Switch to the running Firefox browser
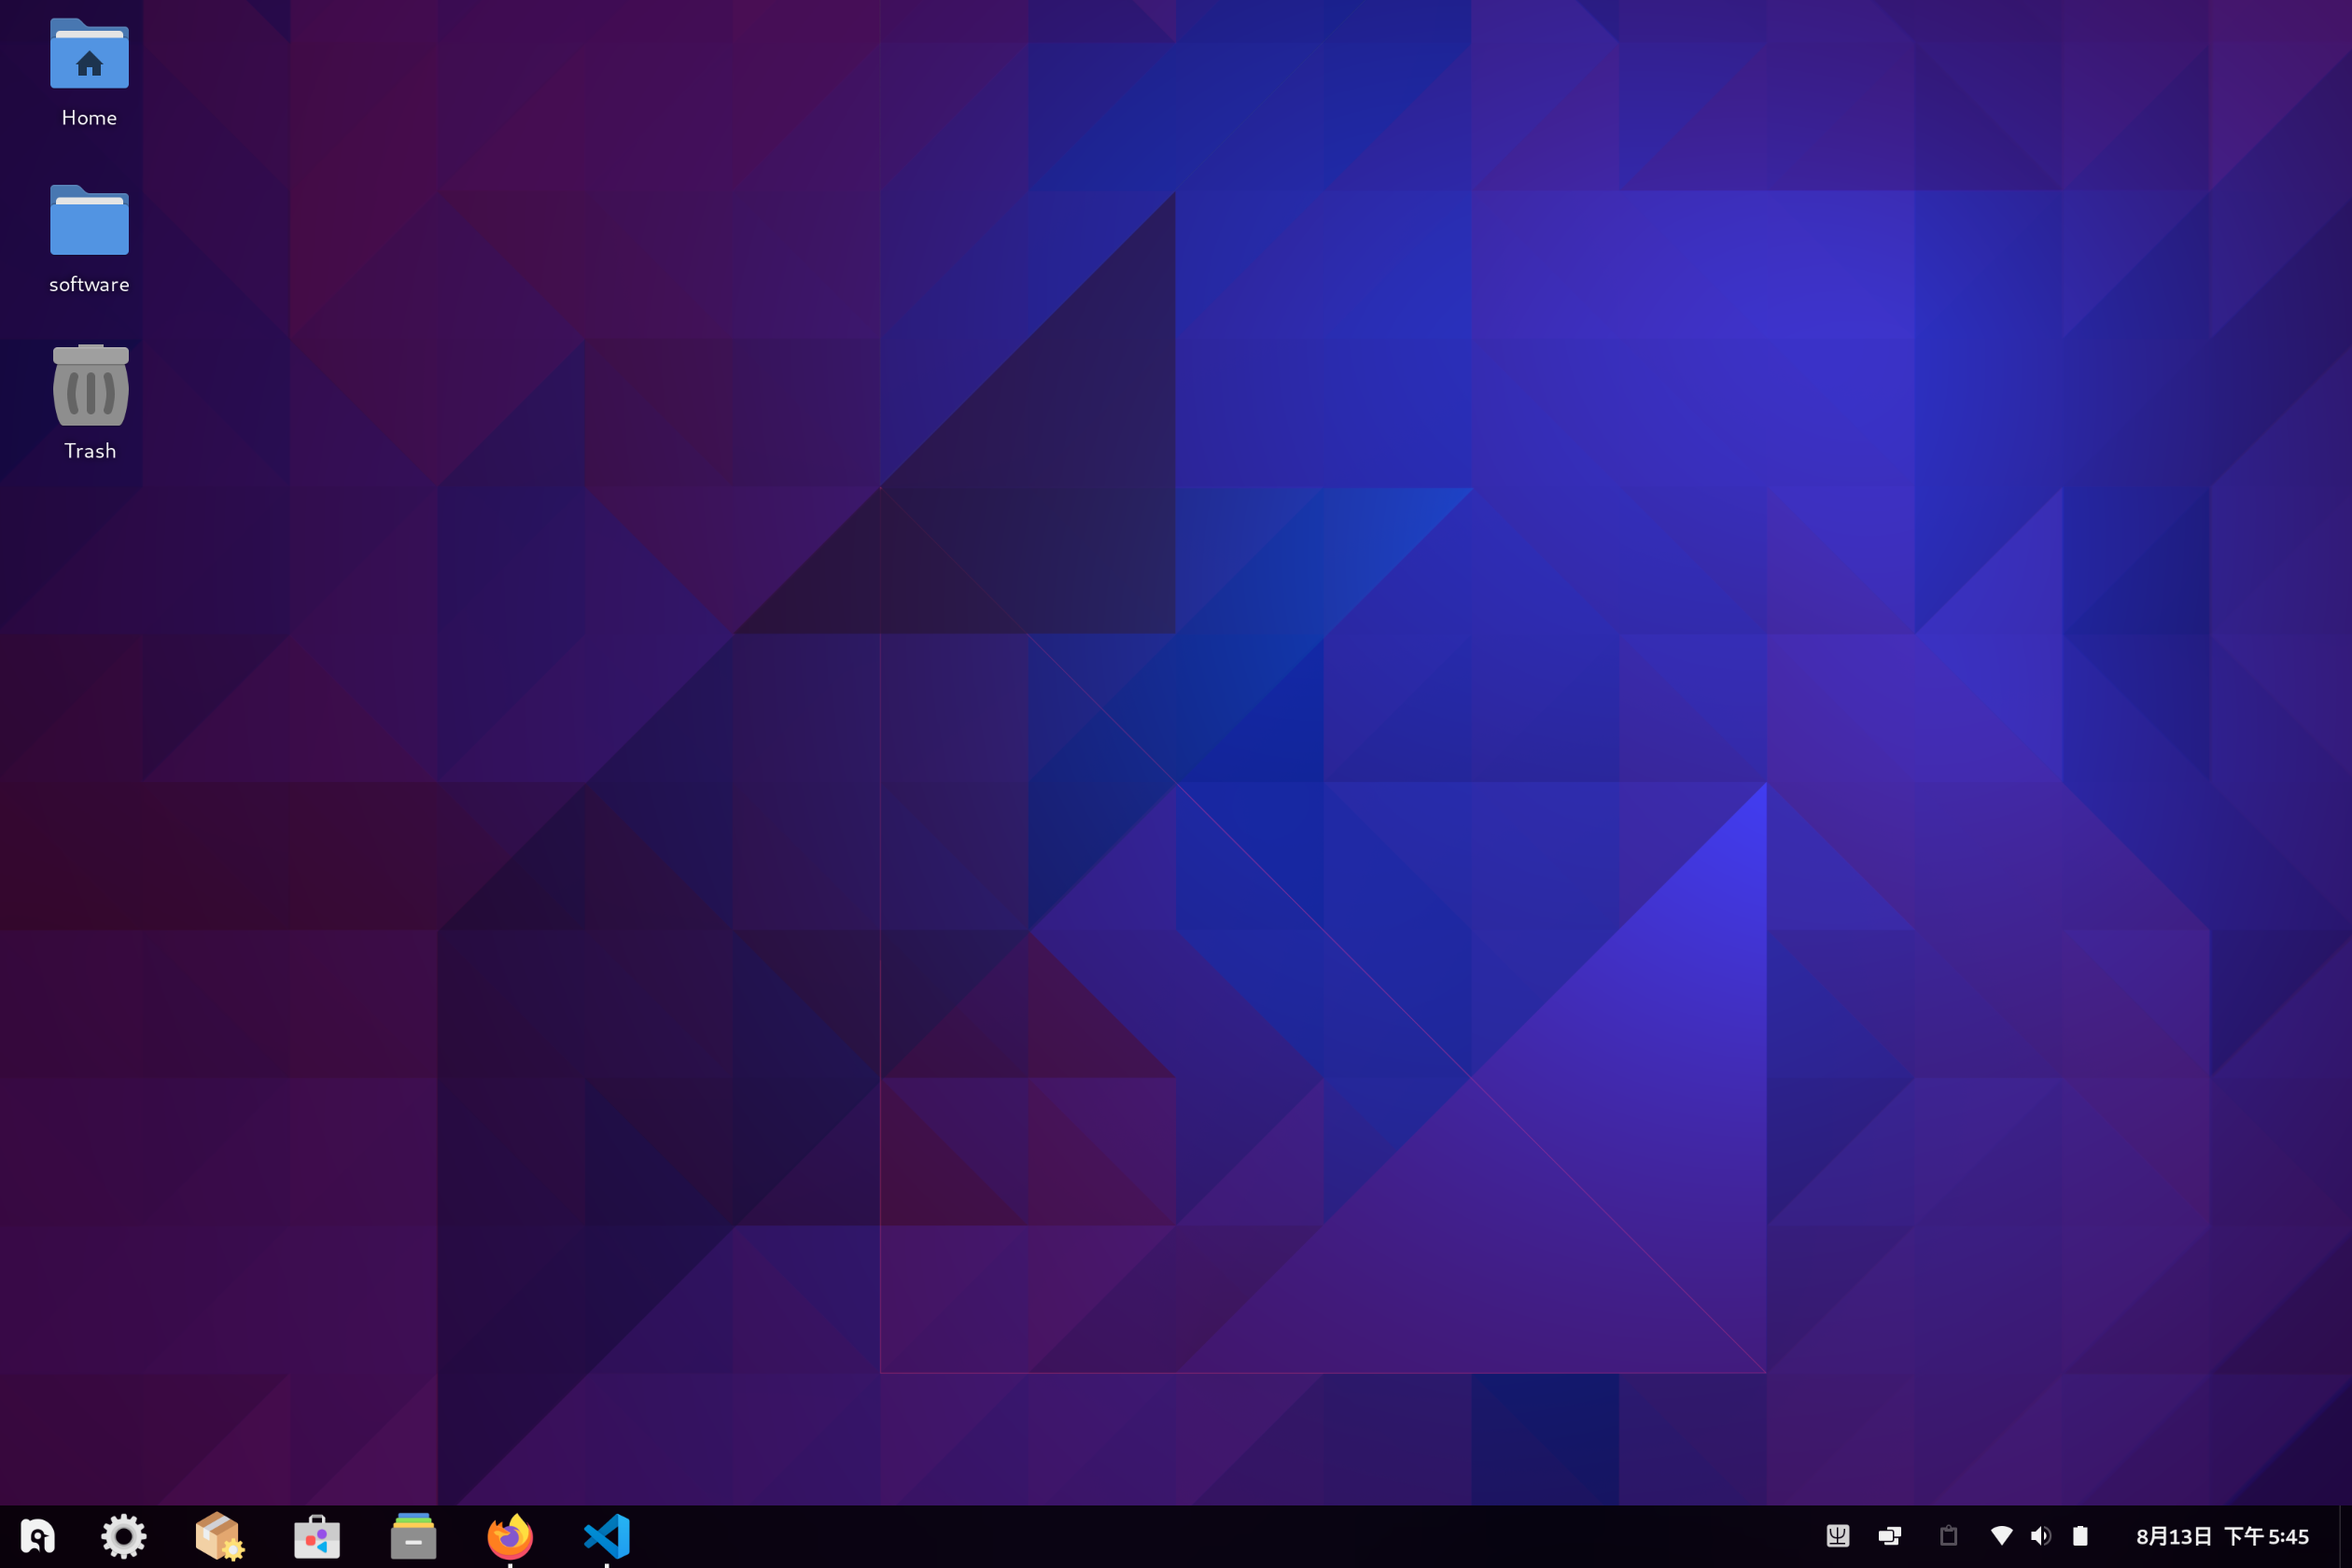This screenshot has width=2352, height=1568. (x=510, y=1536)
